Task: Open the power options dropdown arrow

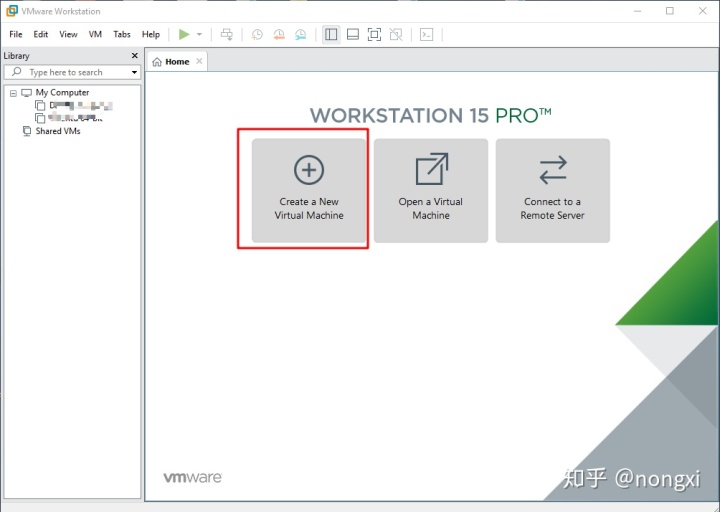Action: [x=199, y=34]
